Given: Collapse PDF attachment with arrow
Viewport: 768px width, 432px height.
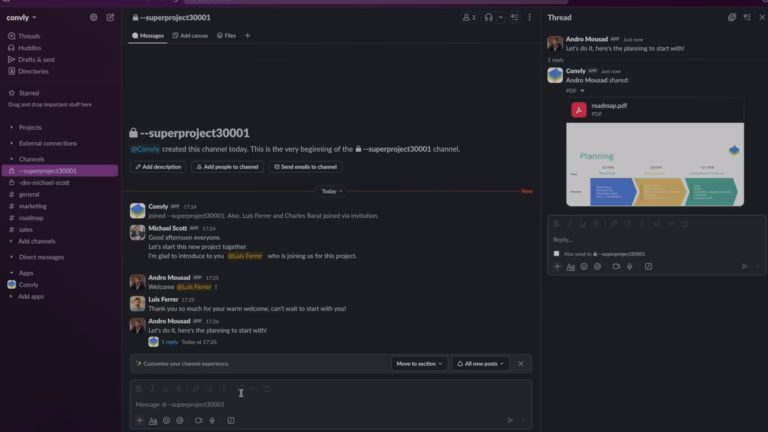Looking at the screenshot, I should pos(582,91).
